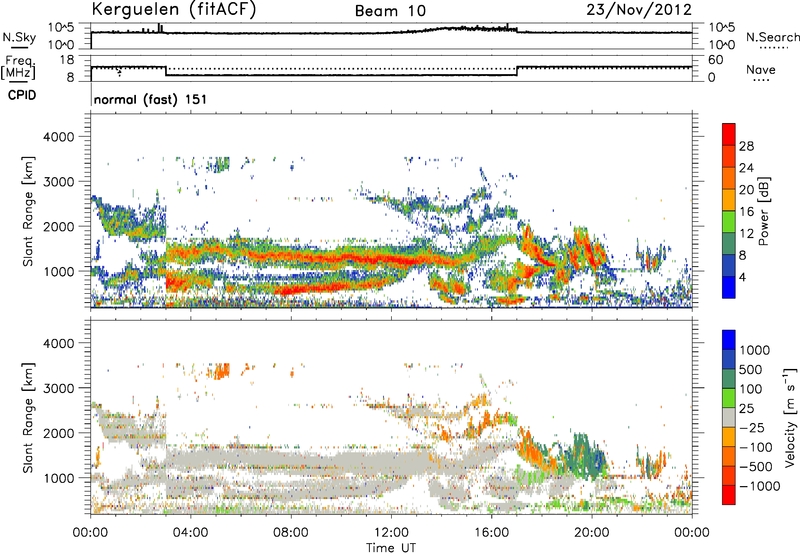800x554 pixels.
Task: Click the 2000 km tick on velocity panel
Action: pos(58,433)
